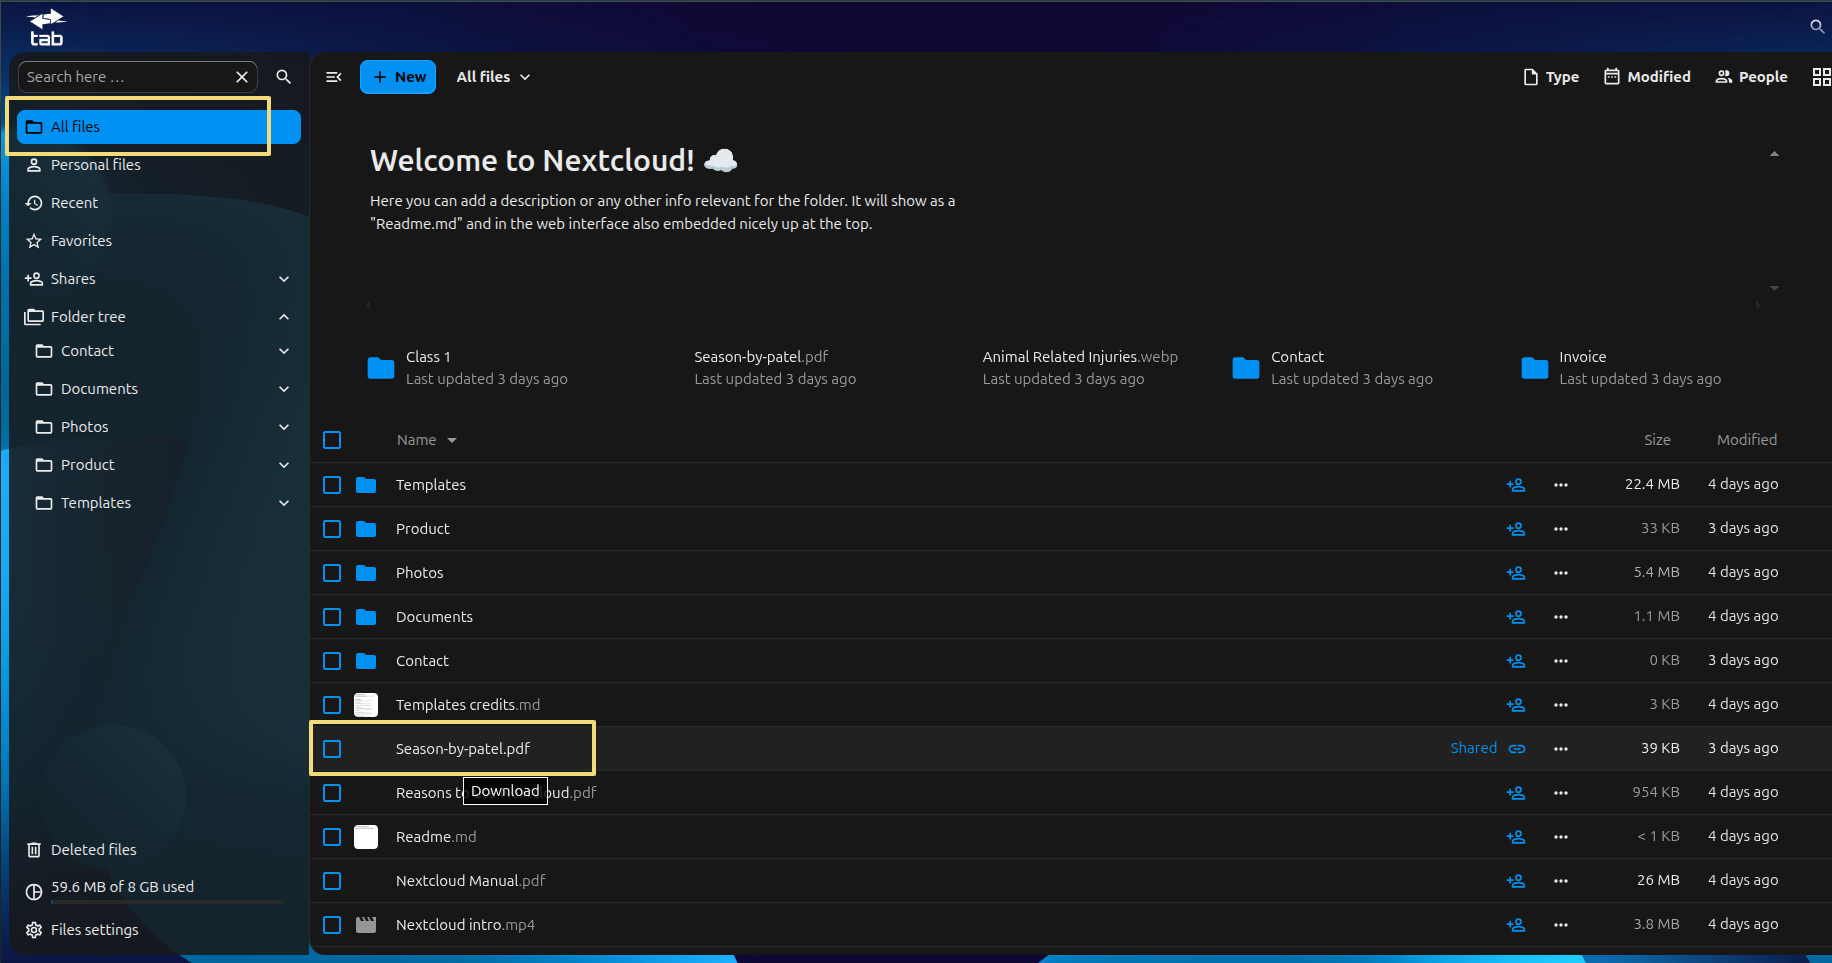Toggle the select-all files checkbox
The height and width of the screenshot is (963, 1832).
(332, 440)
